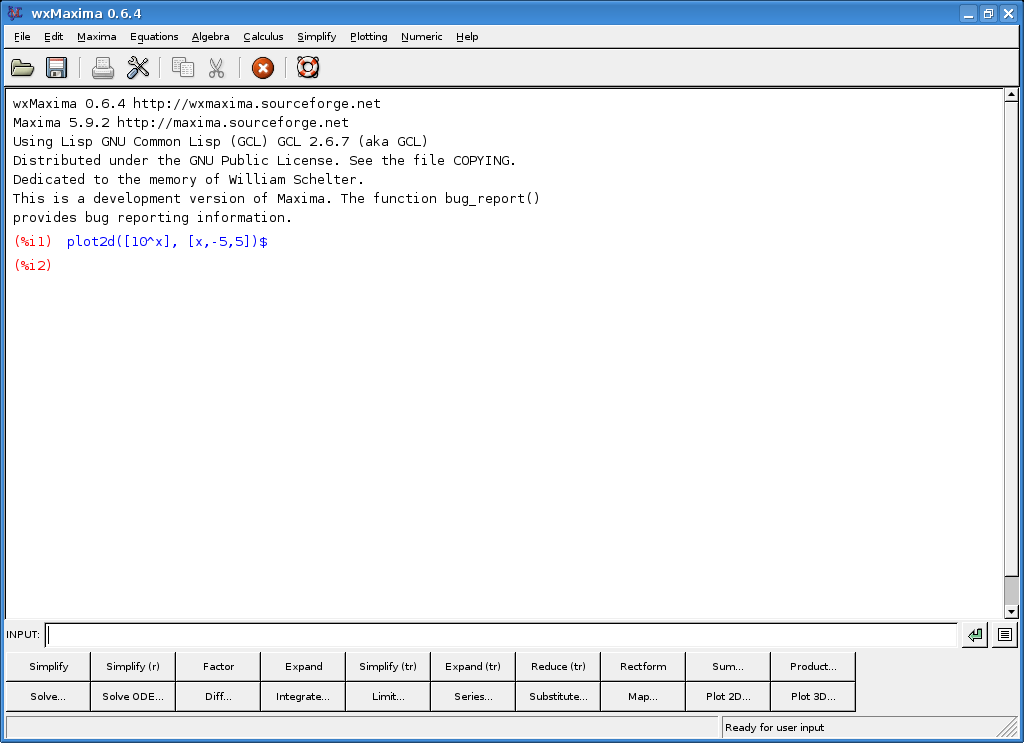Click the scrollbar up arrow
The height and width of the screenshot is (743, 1024).
point(1011,95)
